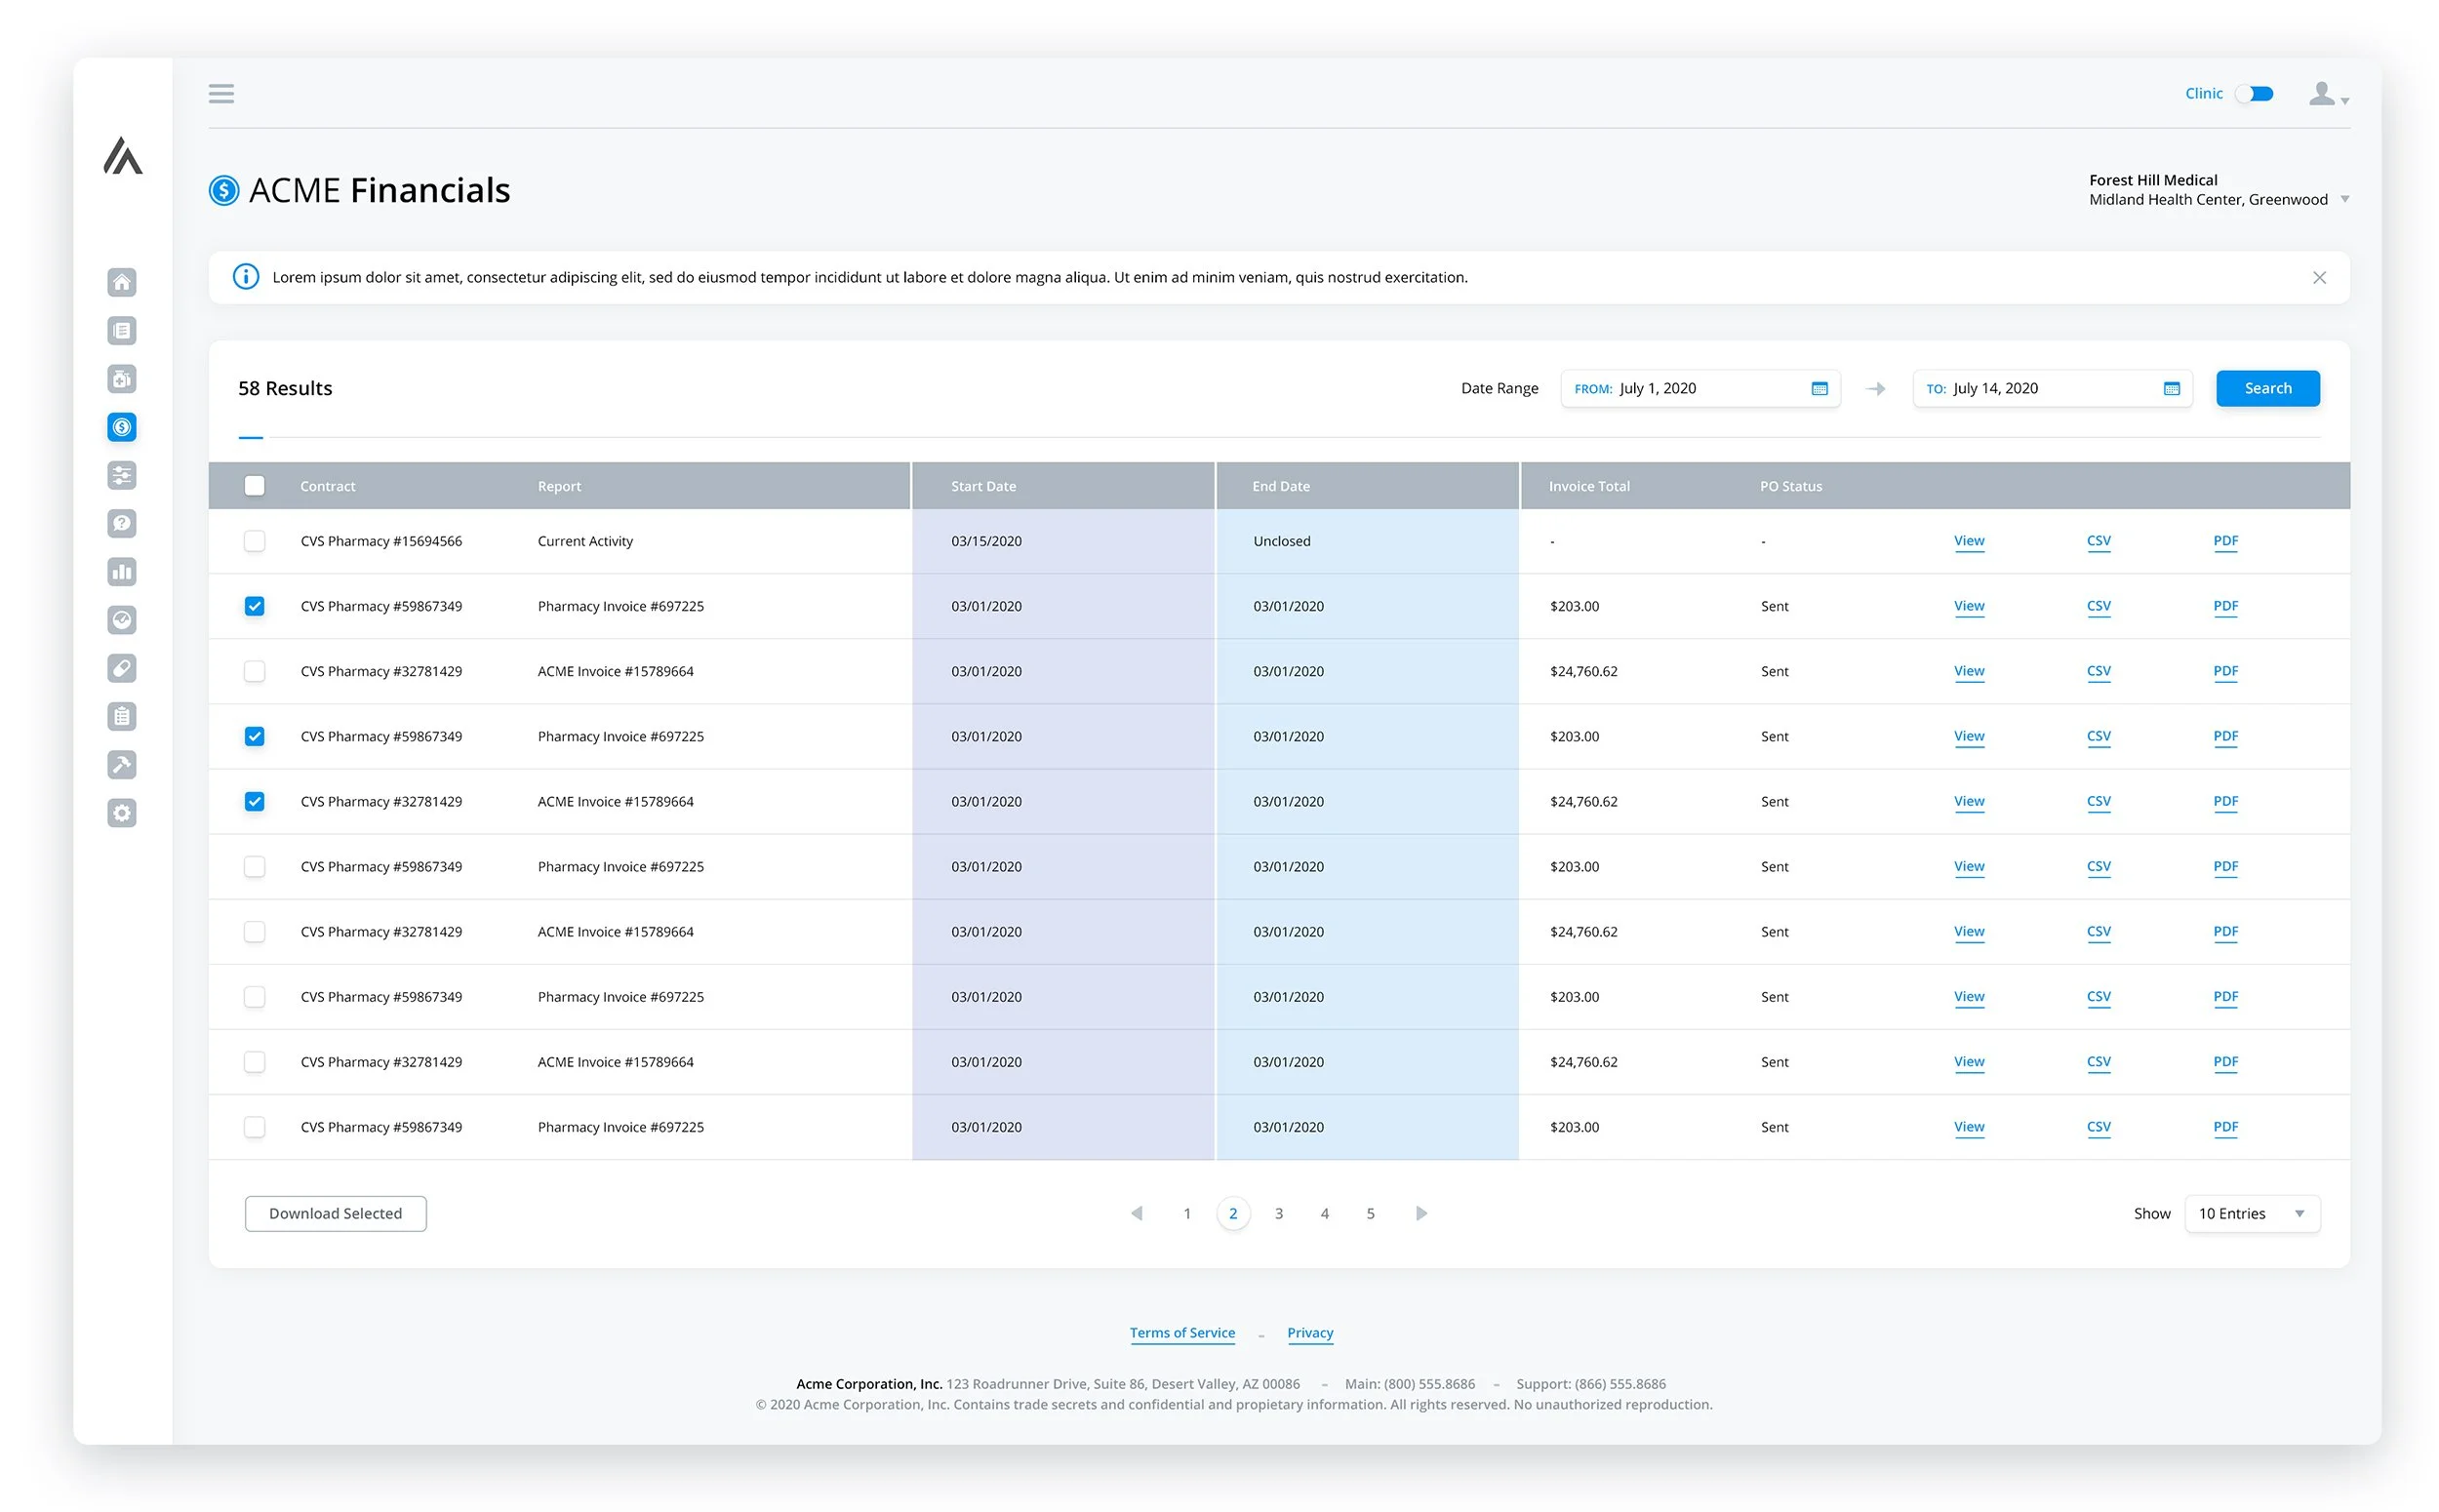Check the CVS Pharmacy #15694566 row checkbox
Viewport: 2439px width, 1512px height.
[x=254, y=541]
